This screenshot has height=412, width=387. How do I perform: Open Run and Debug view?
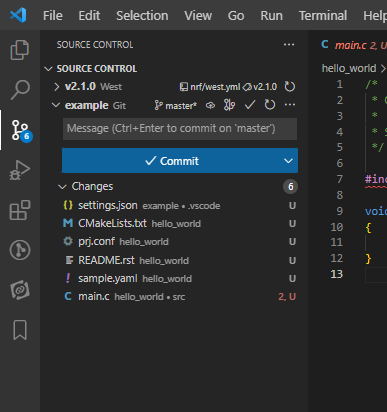click(20, 170)
